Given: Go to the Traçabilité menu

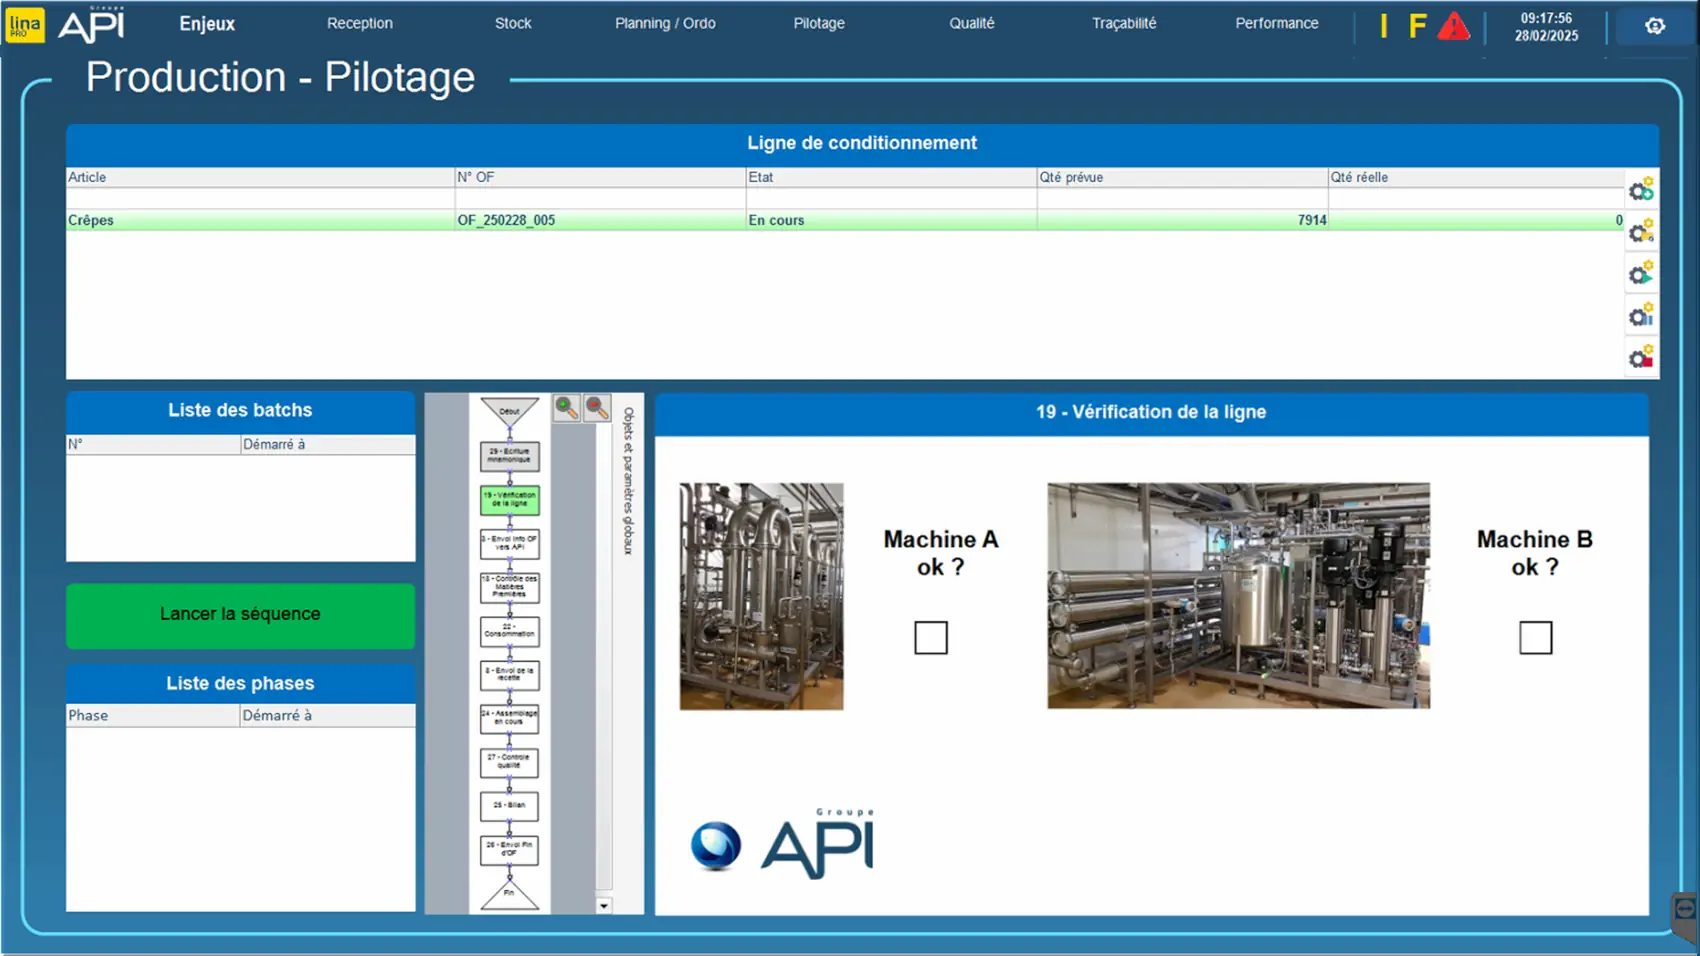Looking at the screenshot, I should [x=1124, y=23].
